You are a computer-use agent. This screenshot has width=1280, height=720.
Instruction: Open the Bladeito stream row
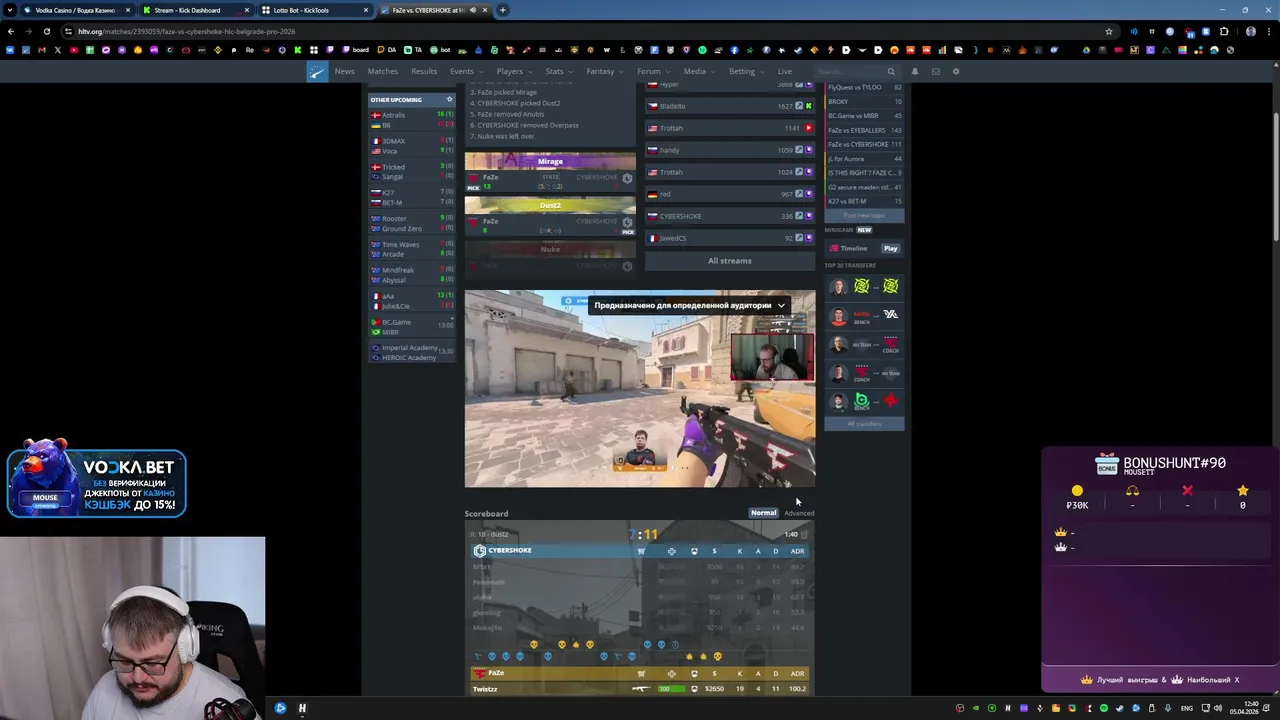point(729,106)
